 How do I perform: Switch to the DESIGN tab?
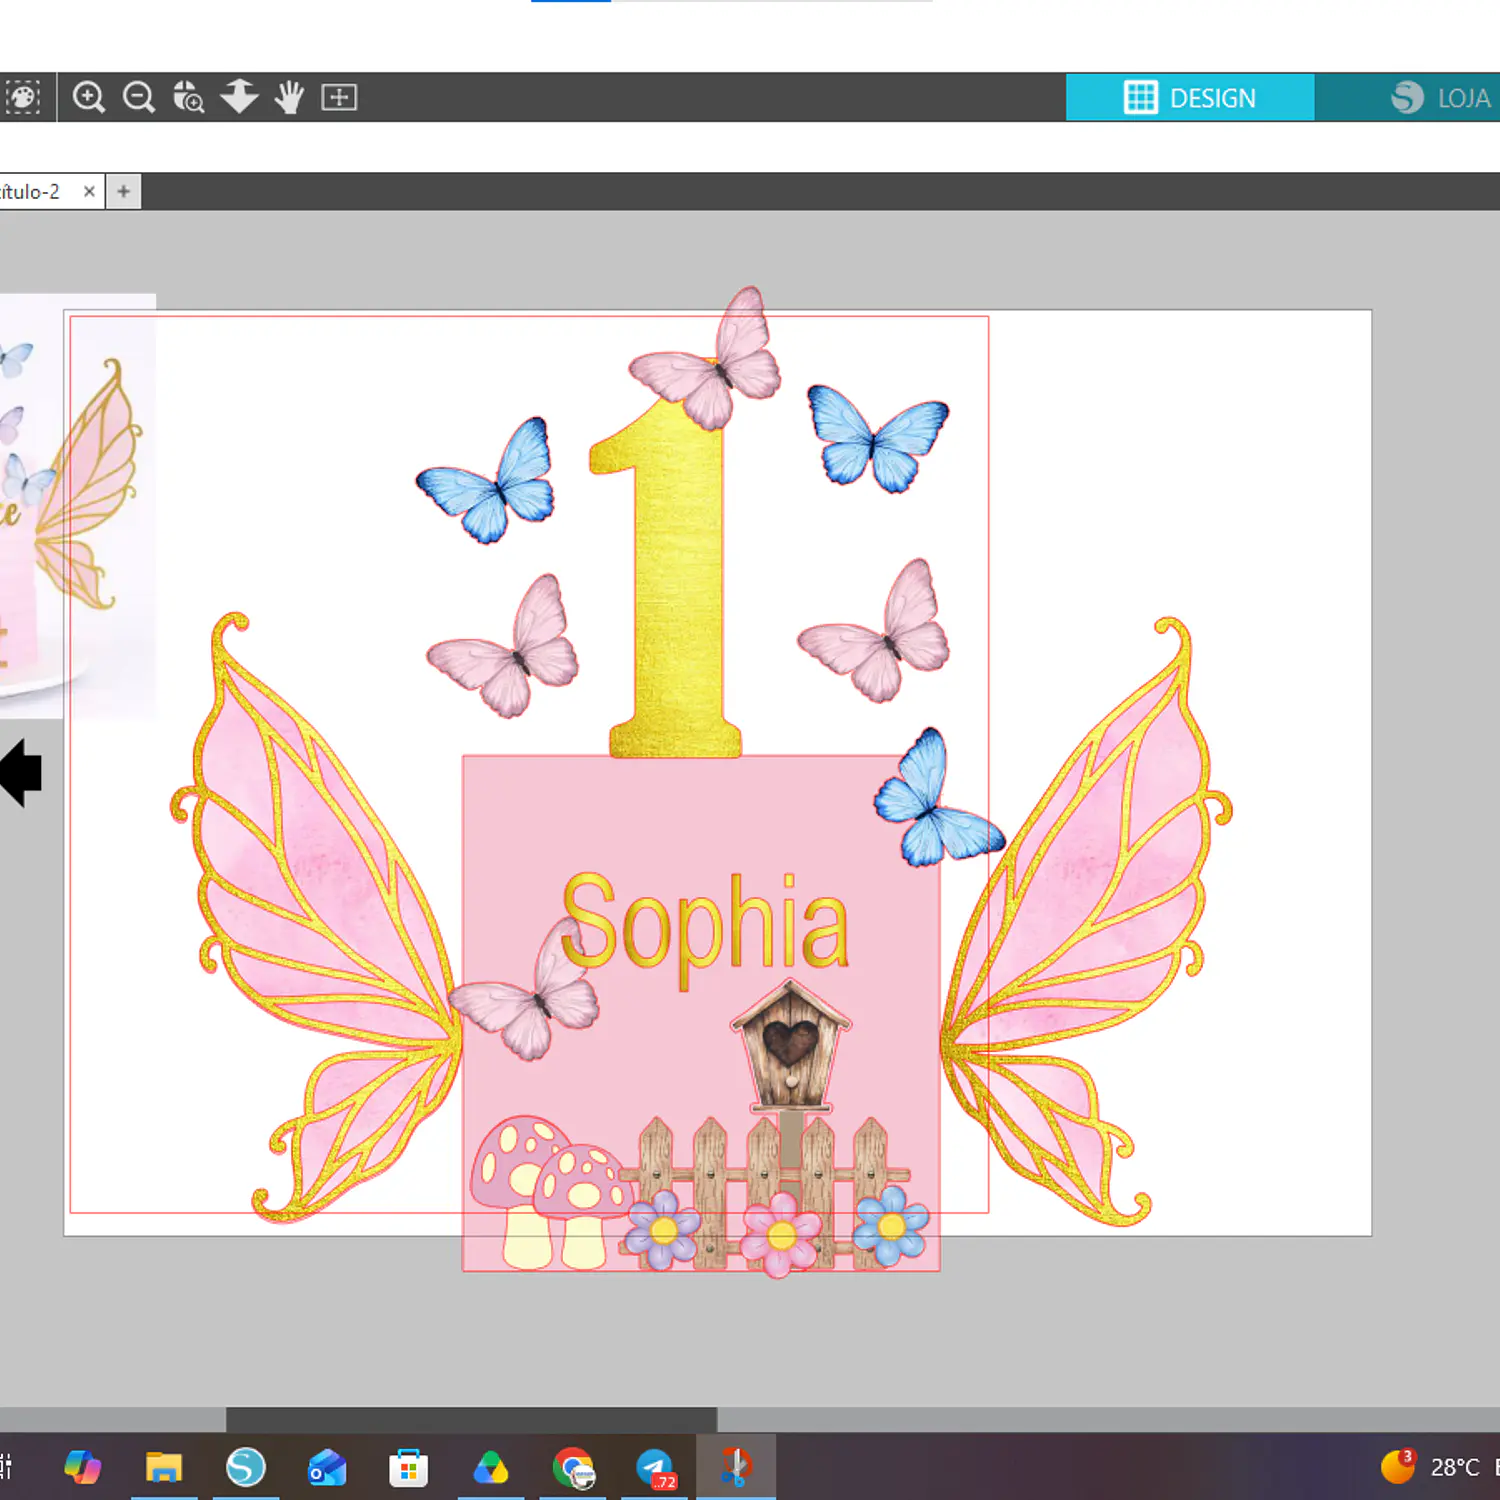coord(1190,98)
